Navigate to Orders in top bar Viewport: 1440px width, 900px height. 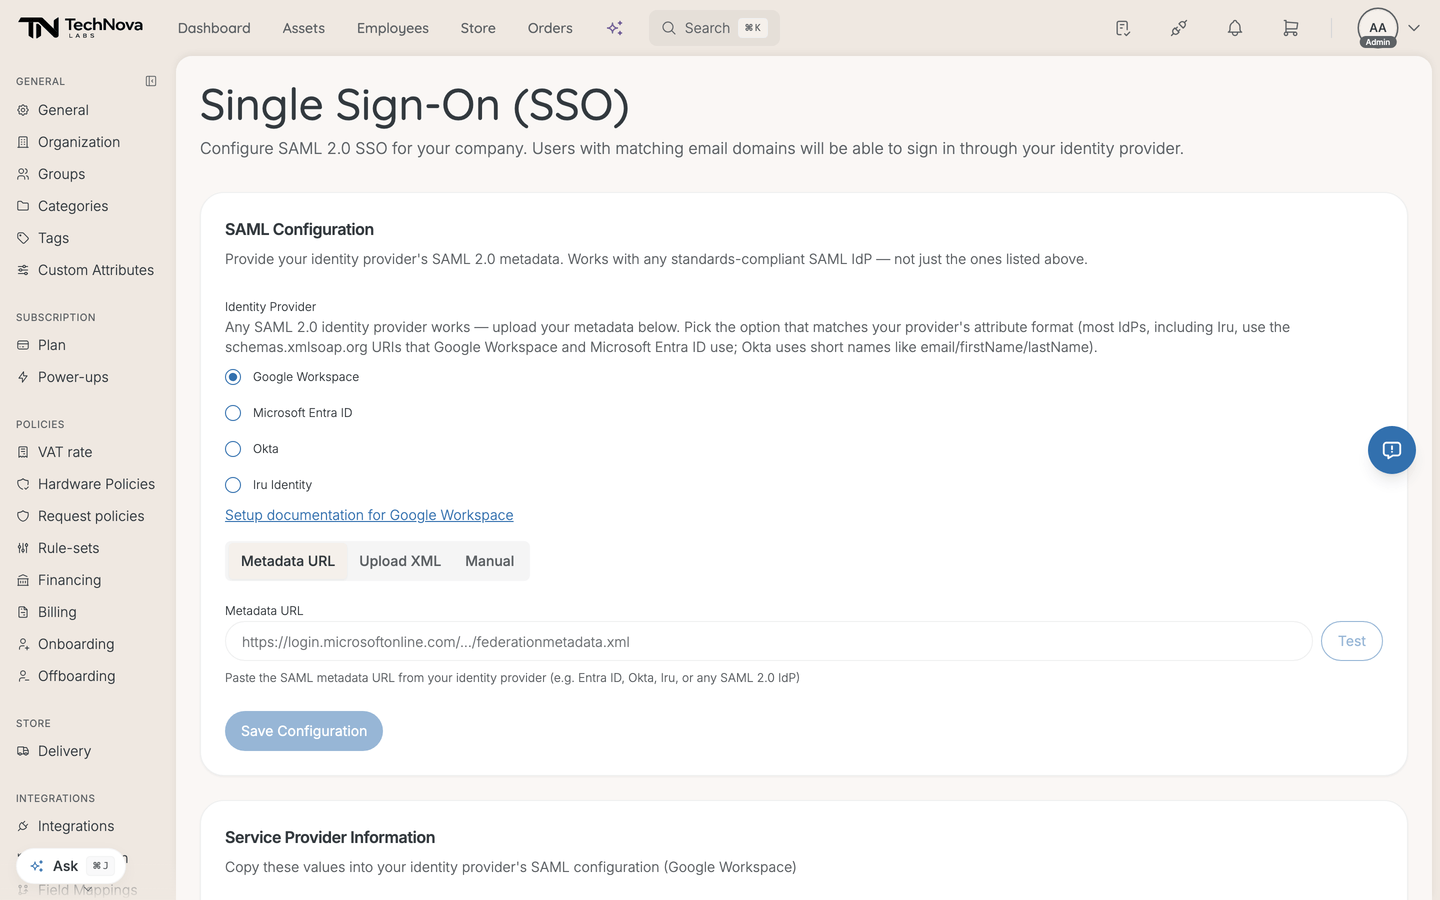pos(550,28)
